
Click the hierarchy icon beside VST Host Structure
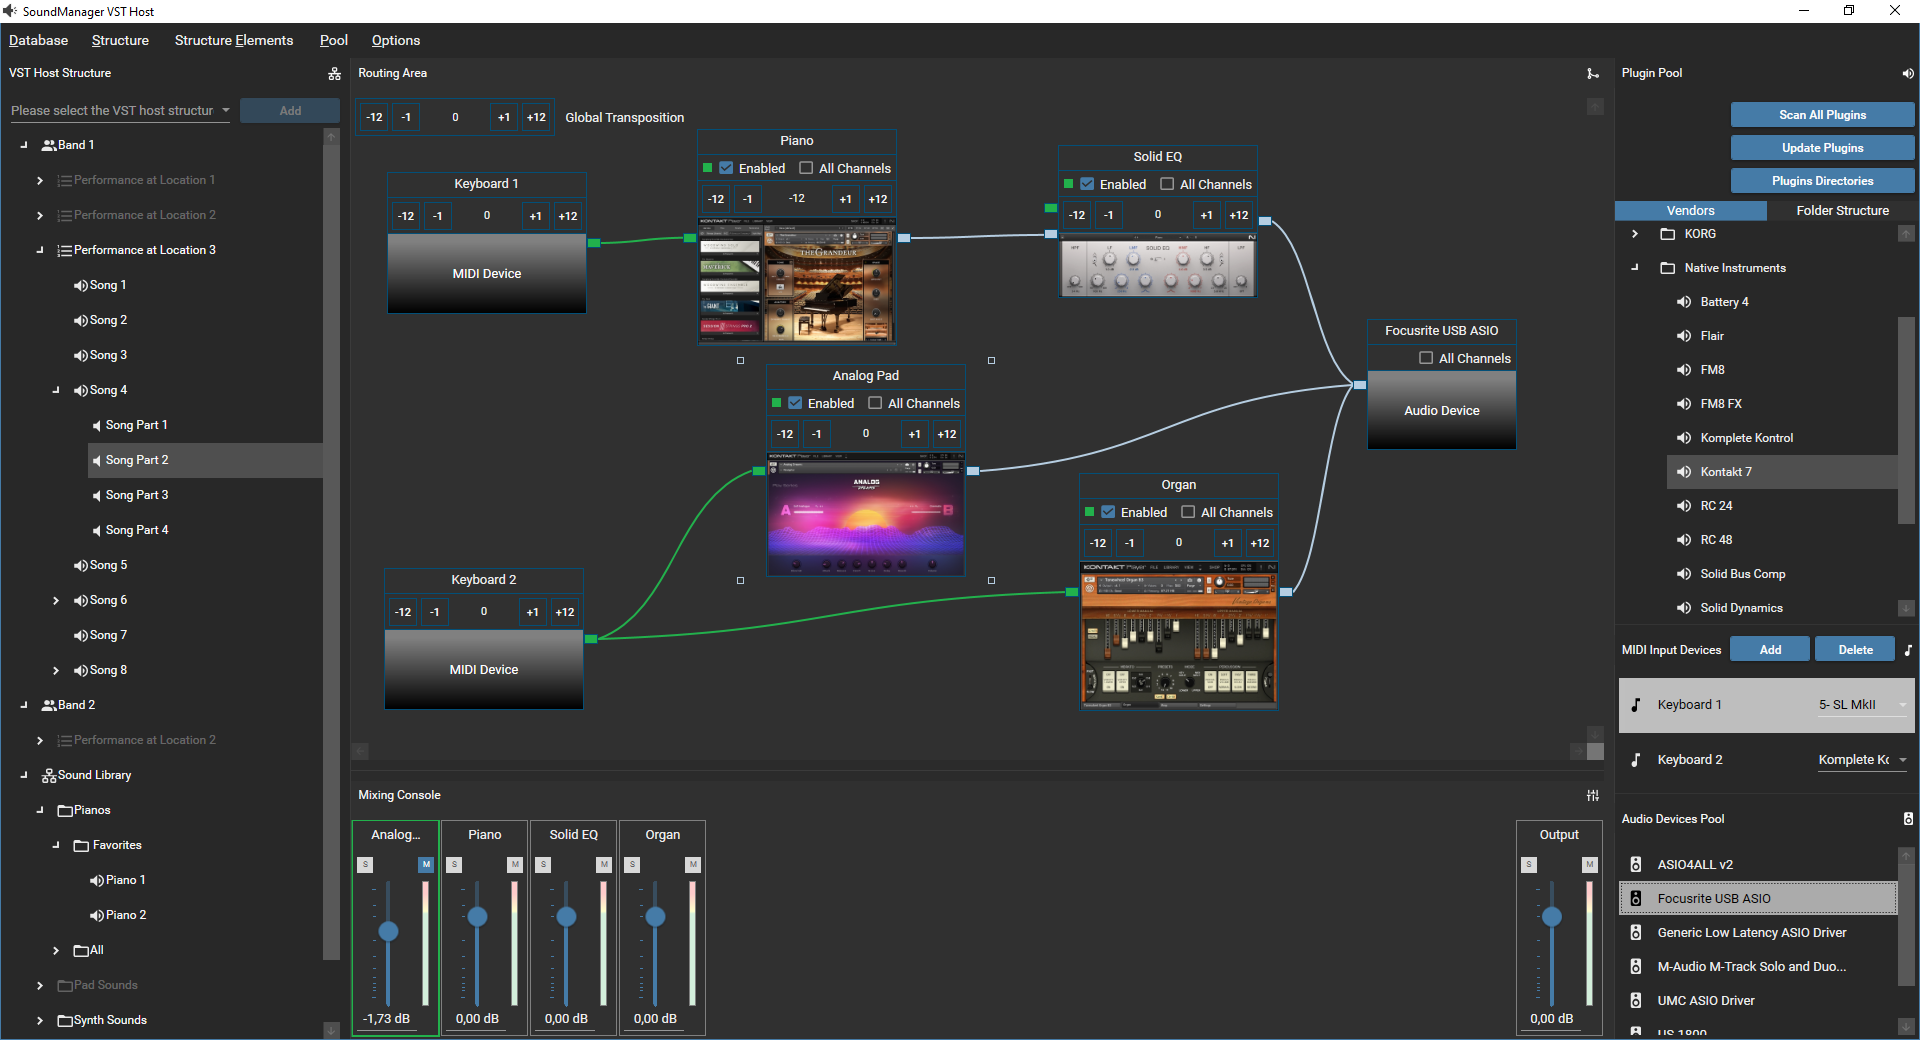pos(334,73)
